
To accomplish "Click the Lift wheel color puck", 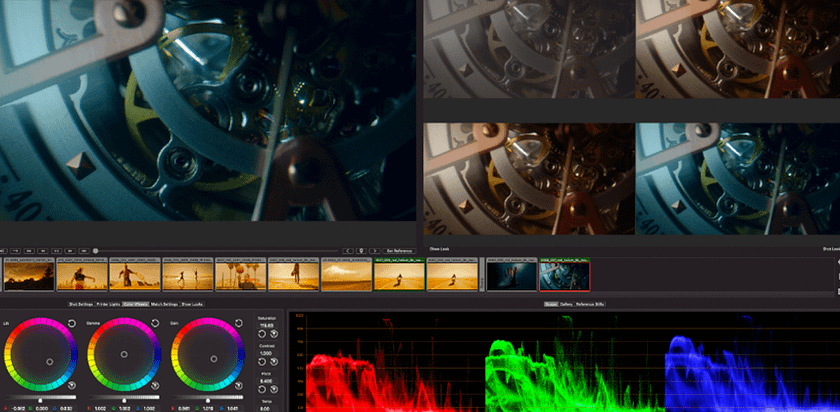I will tap(50, 362).
